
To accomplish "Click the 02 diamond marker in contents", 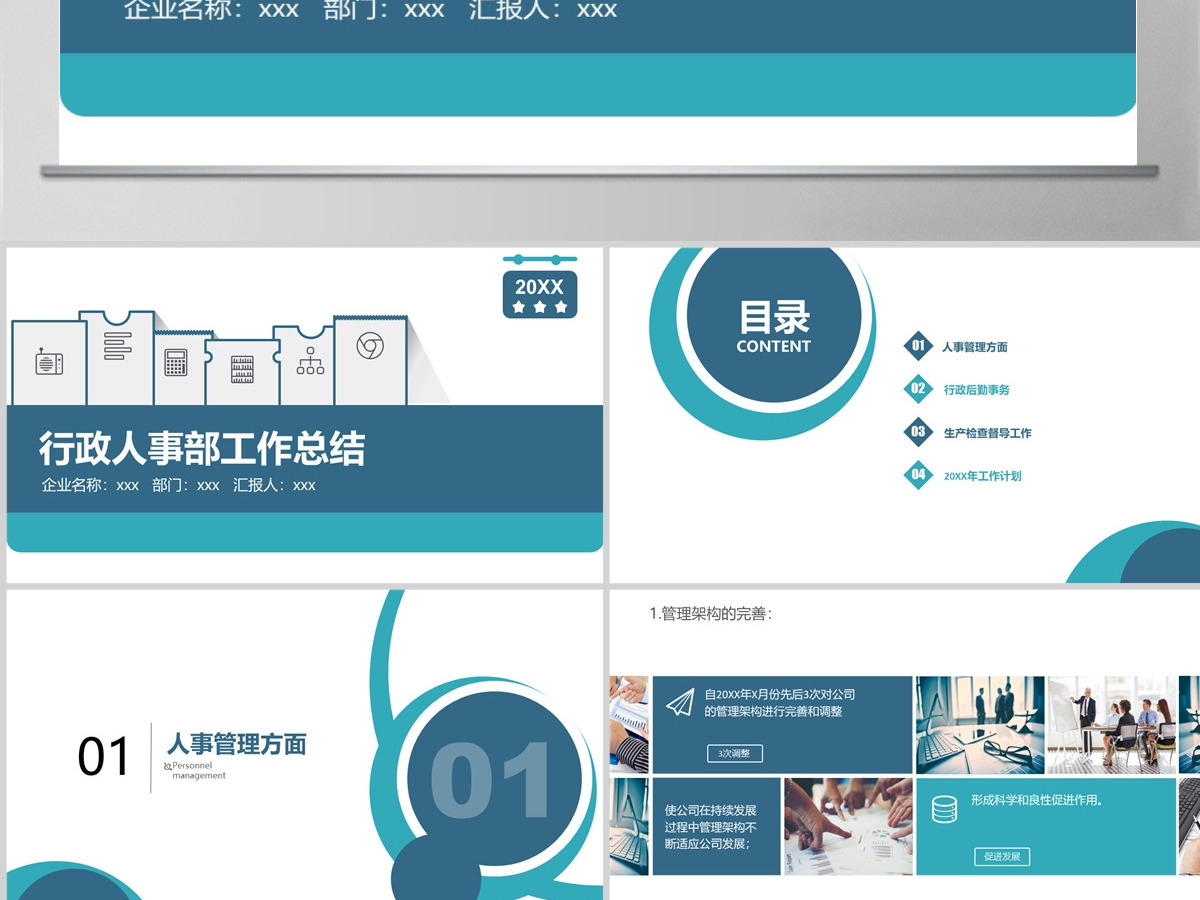I will point(918,389).
